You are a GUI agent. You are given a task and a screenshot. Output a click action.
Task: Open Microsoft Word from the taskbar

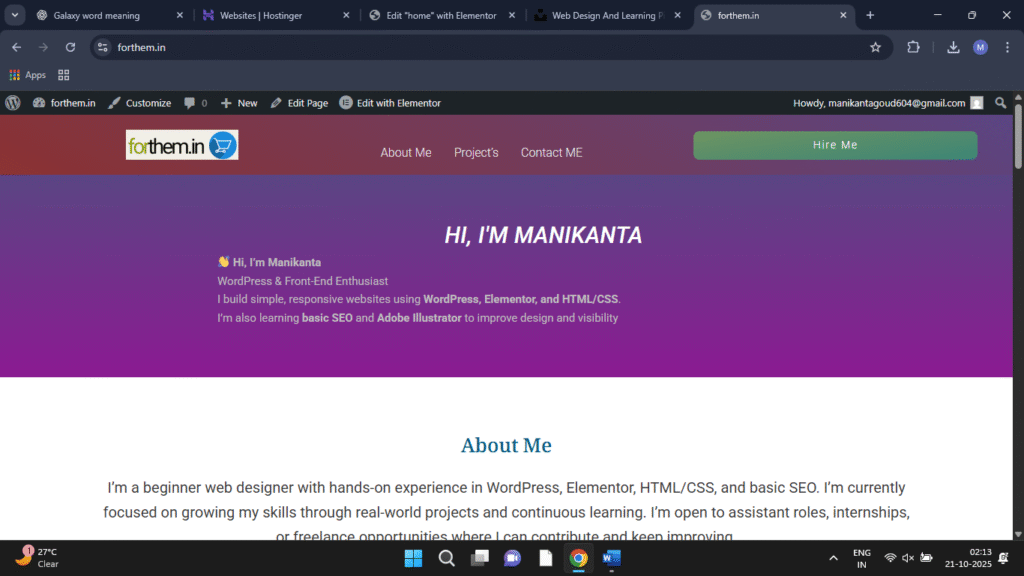pos(611,558)
